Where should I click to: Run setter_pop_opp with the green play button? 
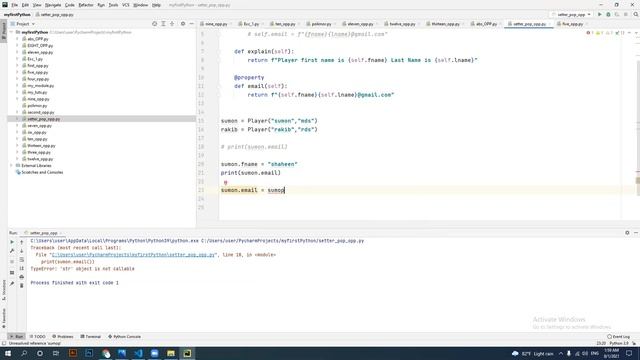click(x=600, y=14)
